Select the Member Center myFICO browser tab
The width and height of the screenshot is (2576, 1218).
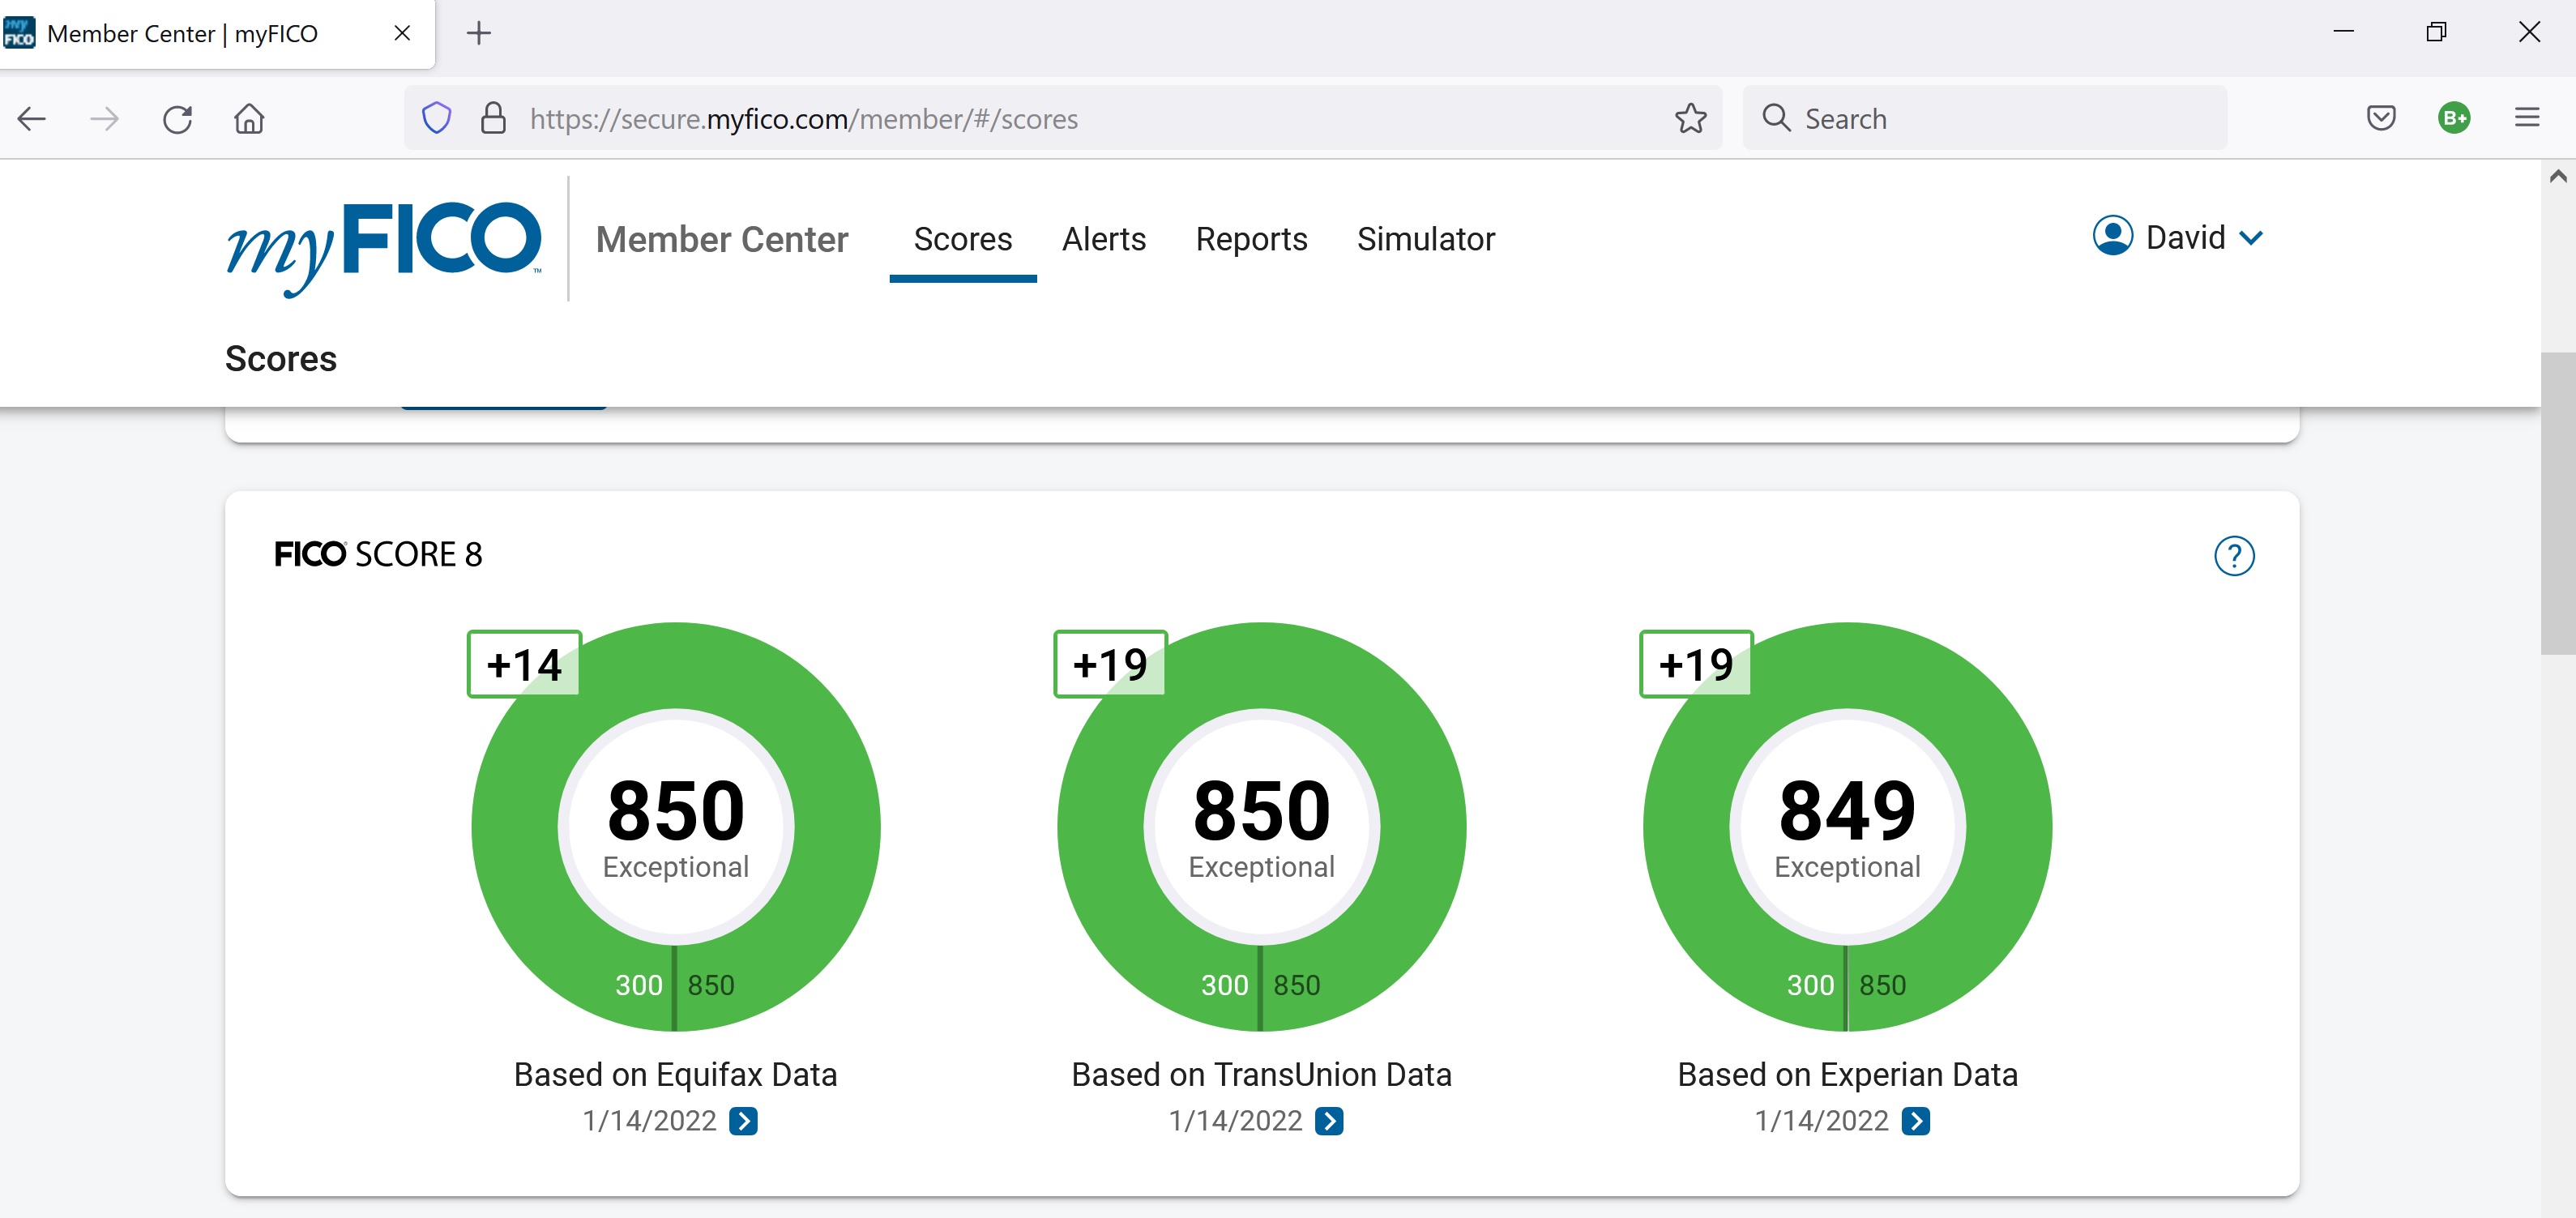coord(216,34)
